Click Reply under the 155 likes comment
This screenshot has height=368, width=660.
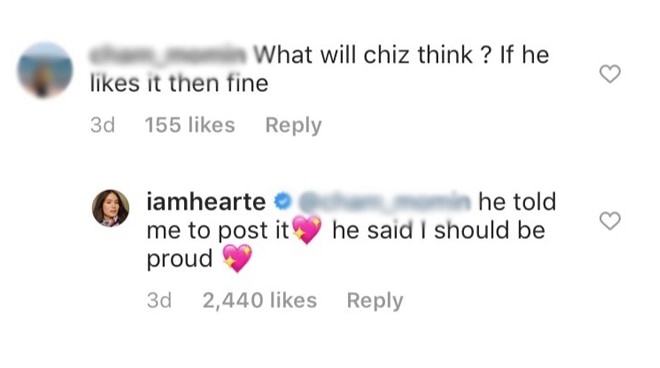coord(293,125)
